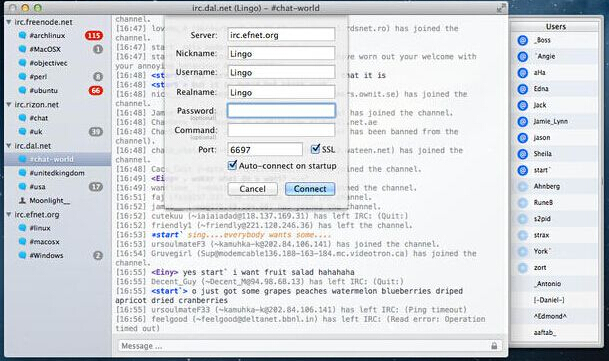Click the Nickname input field
Image resolution: width=609 pixels, height=361 pixels.
coord(281,53)
